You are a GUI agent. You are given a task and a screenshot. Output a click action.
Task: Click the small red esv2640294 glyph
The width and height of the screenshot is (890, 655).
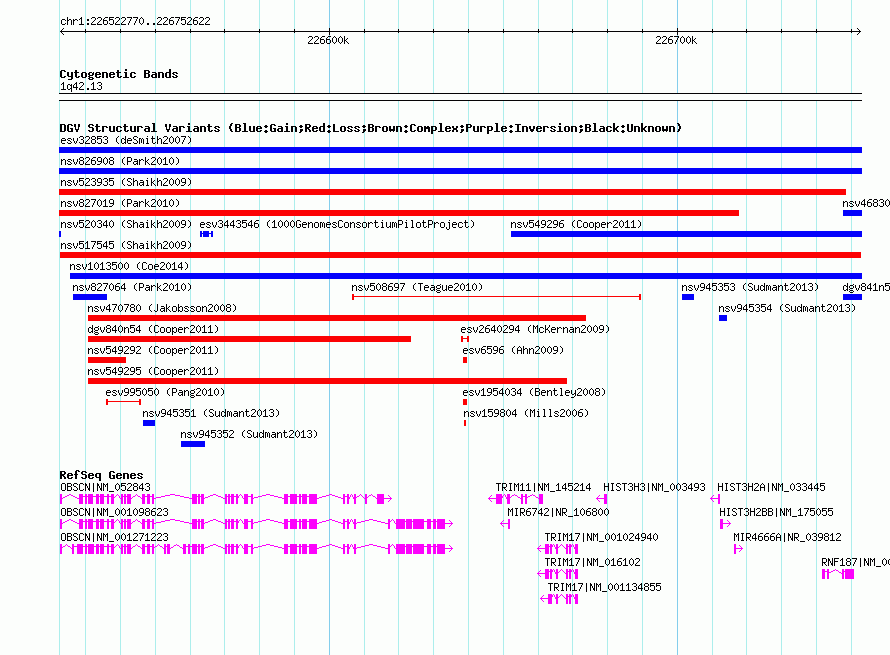click(465, 339)
